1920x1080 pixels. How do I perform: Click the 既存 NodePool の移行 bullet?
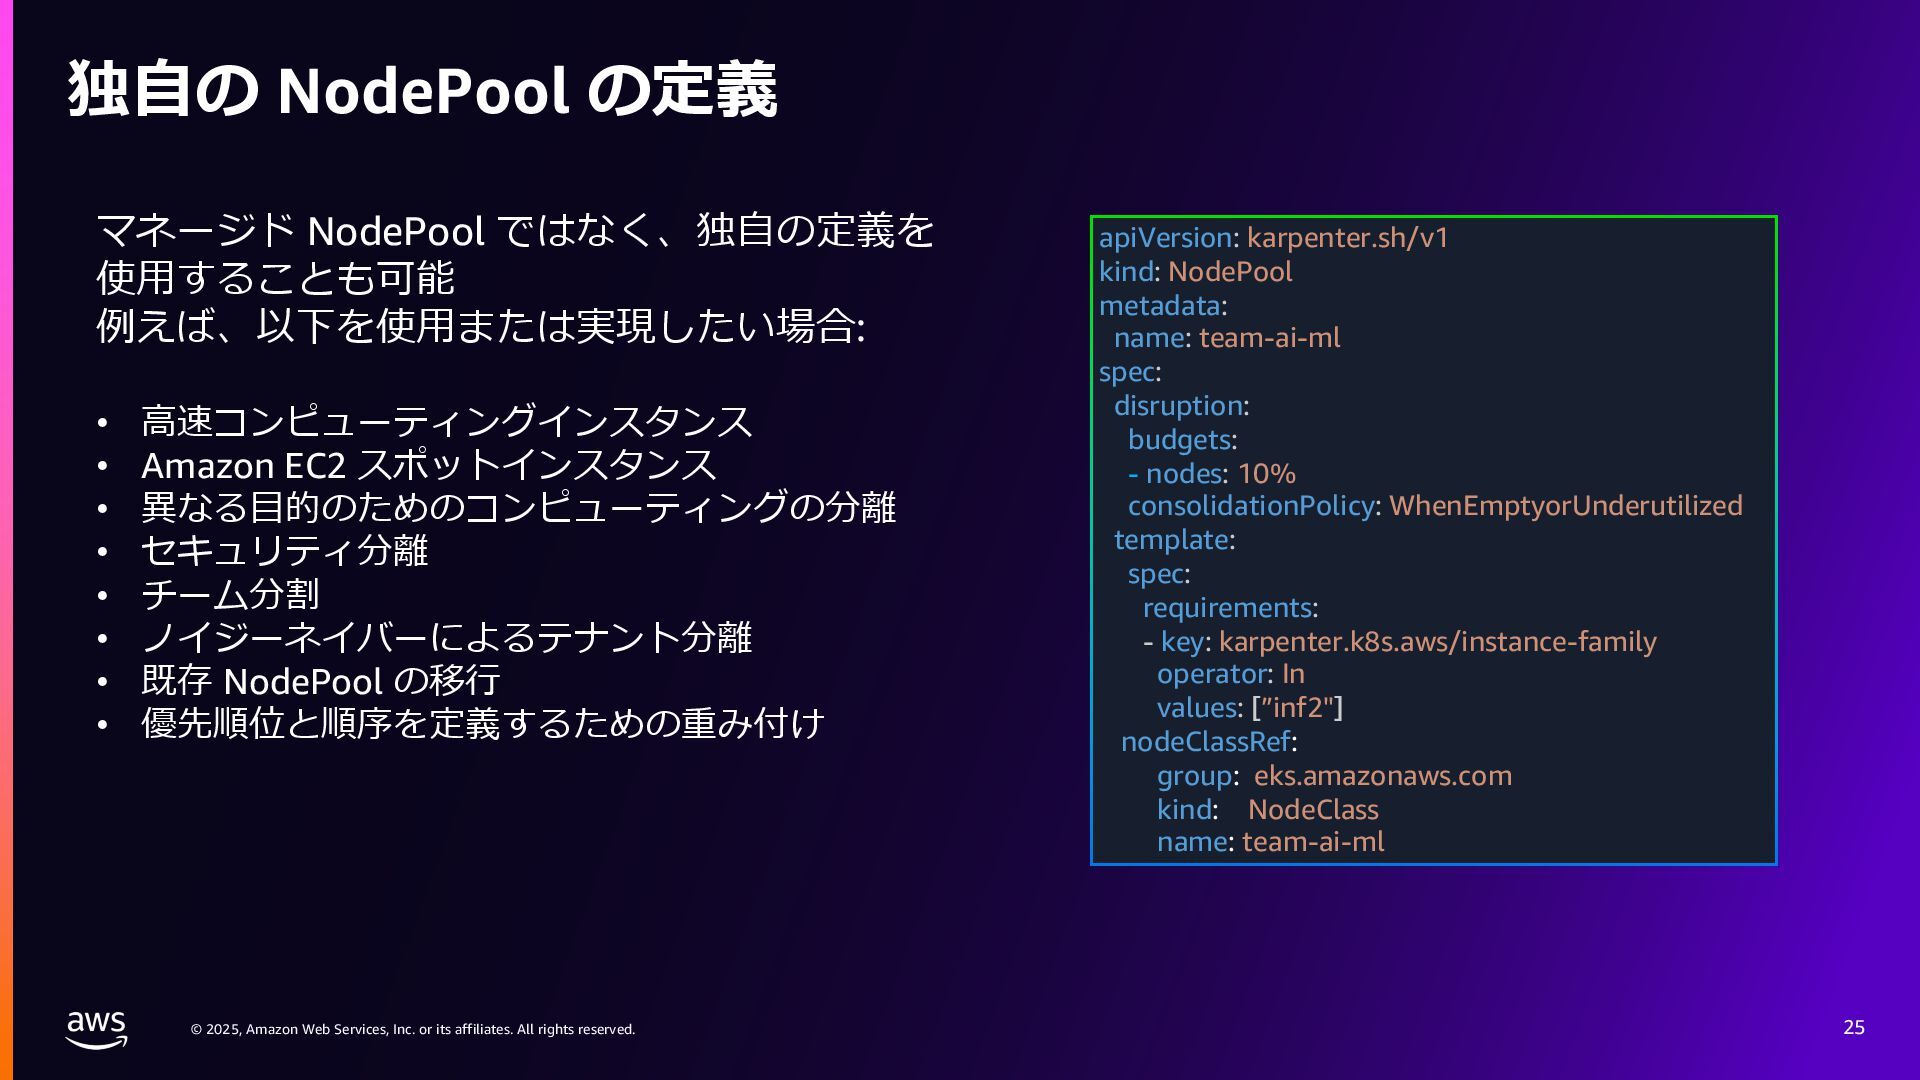pyautogui.click(x=320, y=681)
